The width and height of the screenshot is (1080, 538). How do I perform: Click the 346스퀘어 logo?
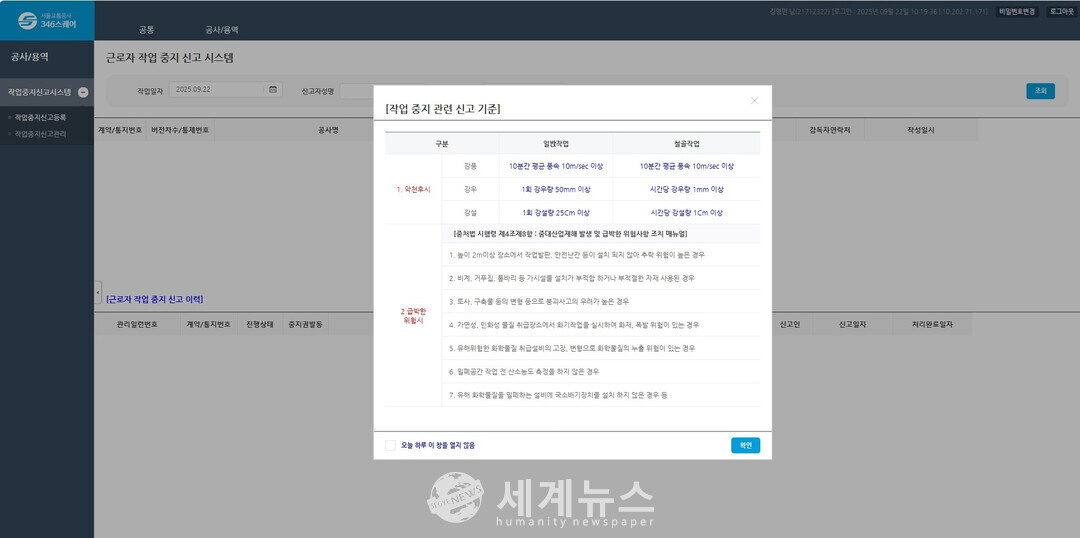[46, 20]
